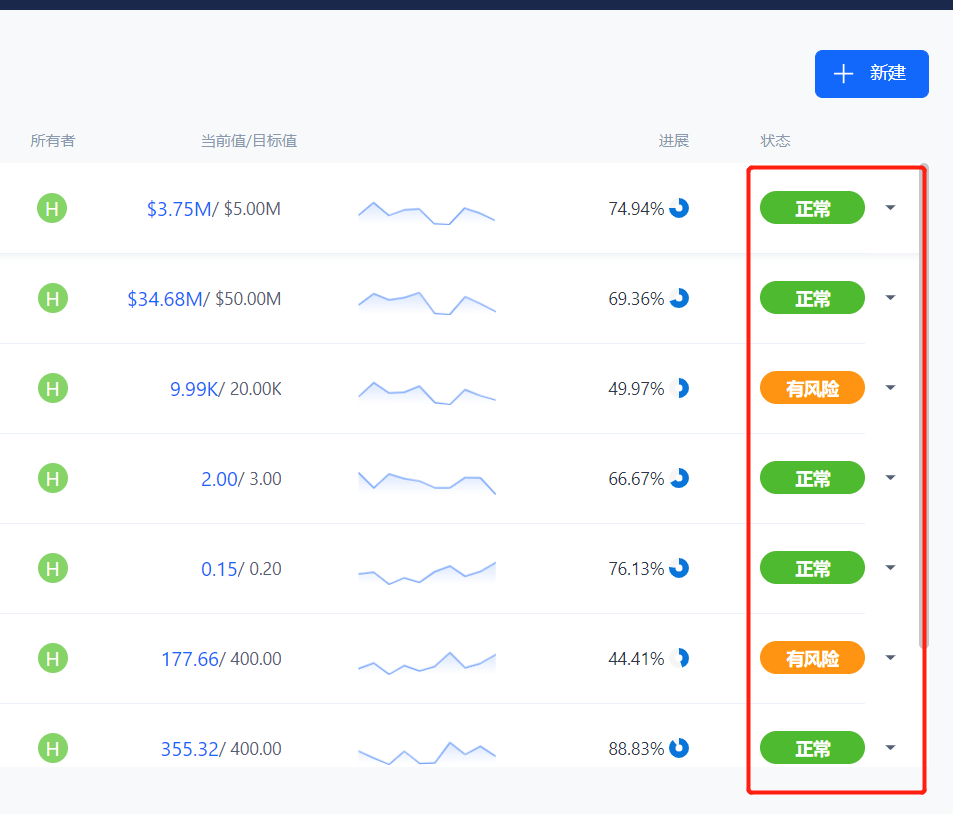Expand status dropdown arrow in 66.67% row
Viewport: 953px width, 814px height.
click(890, 478)
